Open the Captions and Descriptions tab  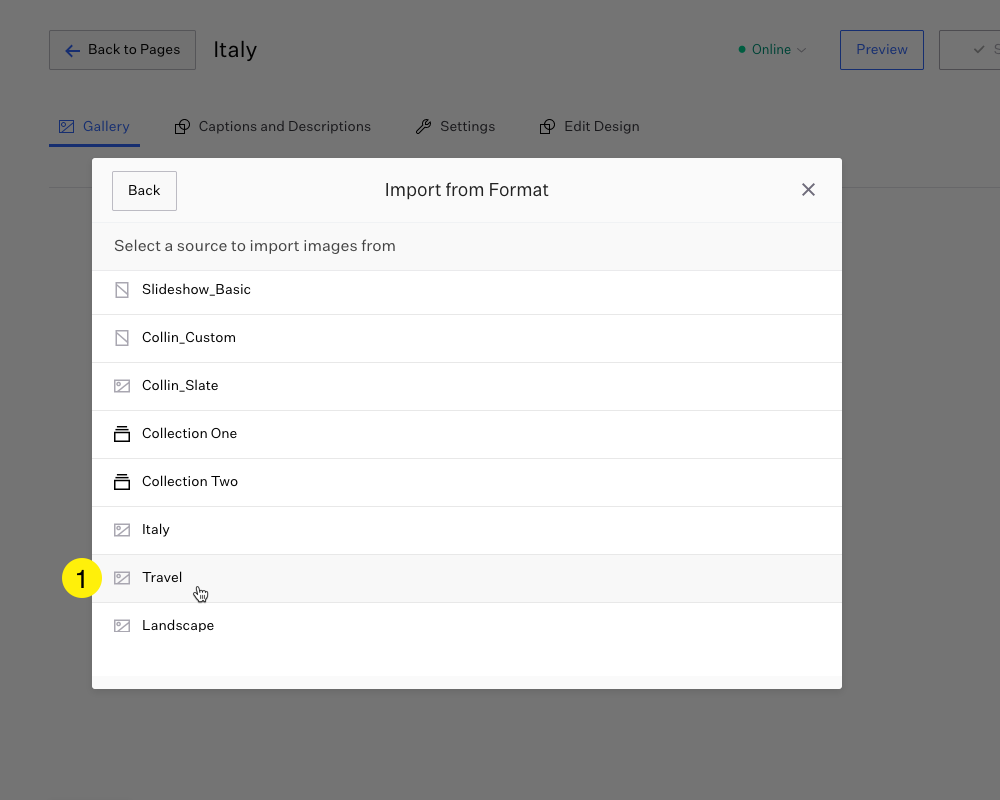point(273,126)
